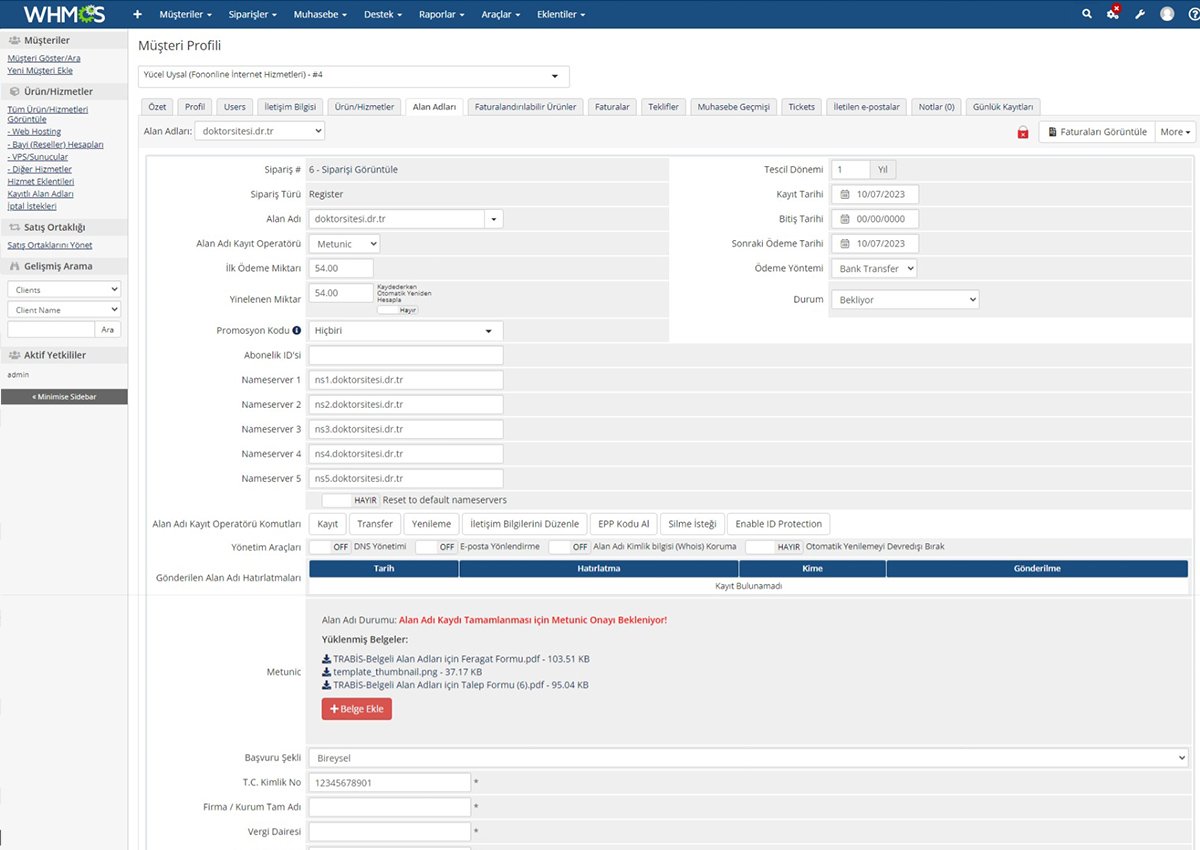The image size is (1200, 850).
Task: Open the Alan Adı Kayıt Operatörü dropdown
Action: [344, 243]
